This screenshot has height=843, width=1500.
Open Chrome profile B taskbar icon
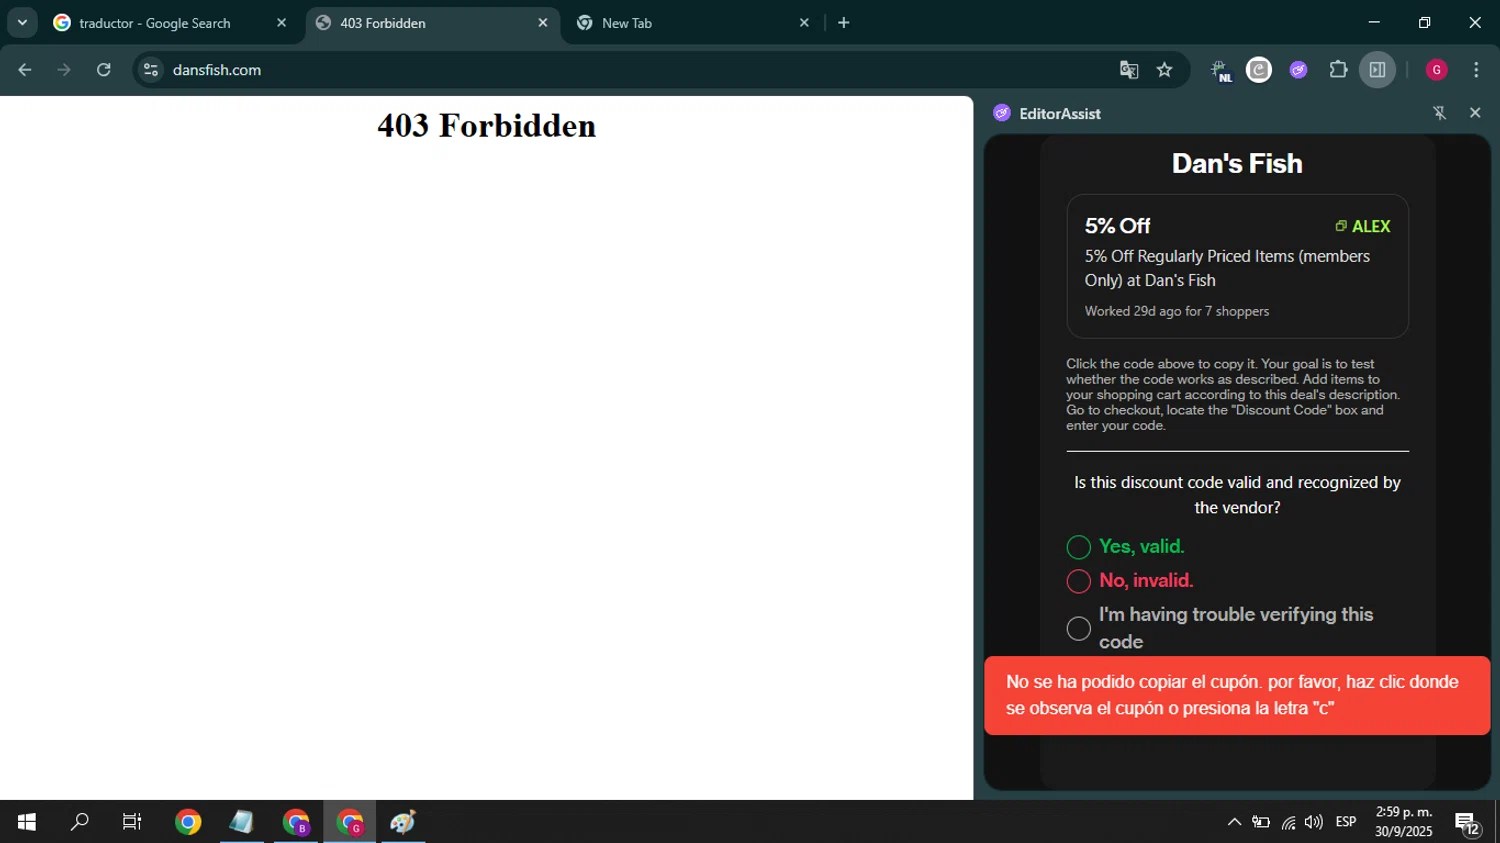[296, 822]
